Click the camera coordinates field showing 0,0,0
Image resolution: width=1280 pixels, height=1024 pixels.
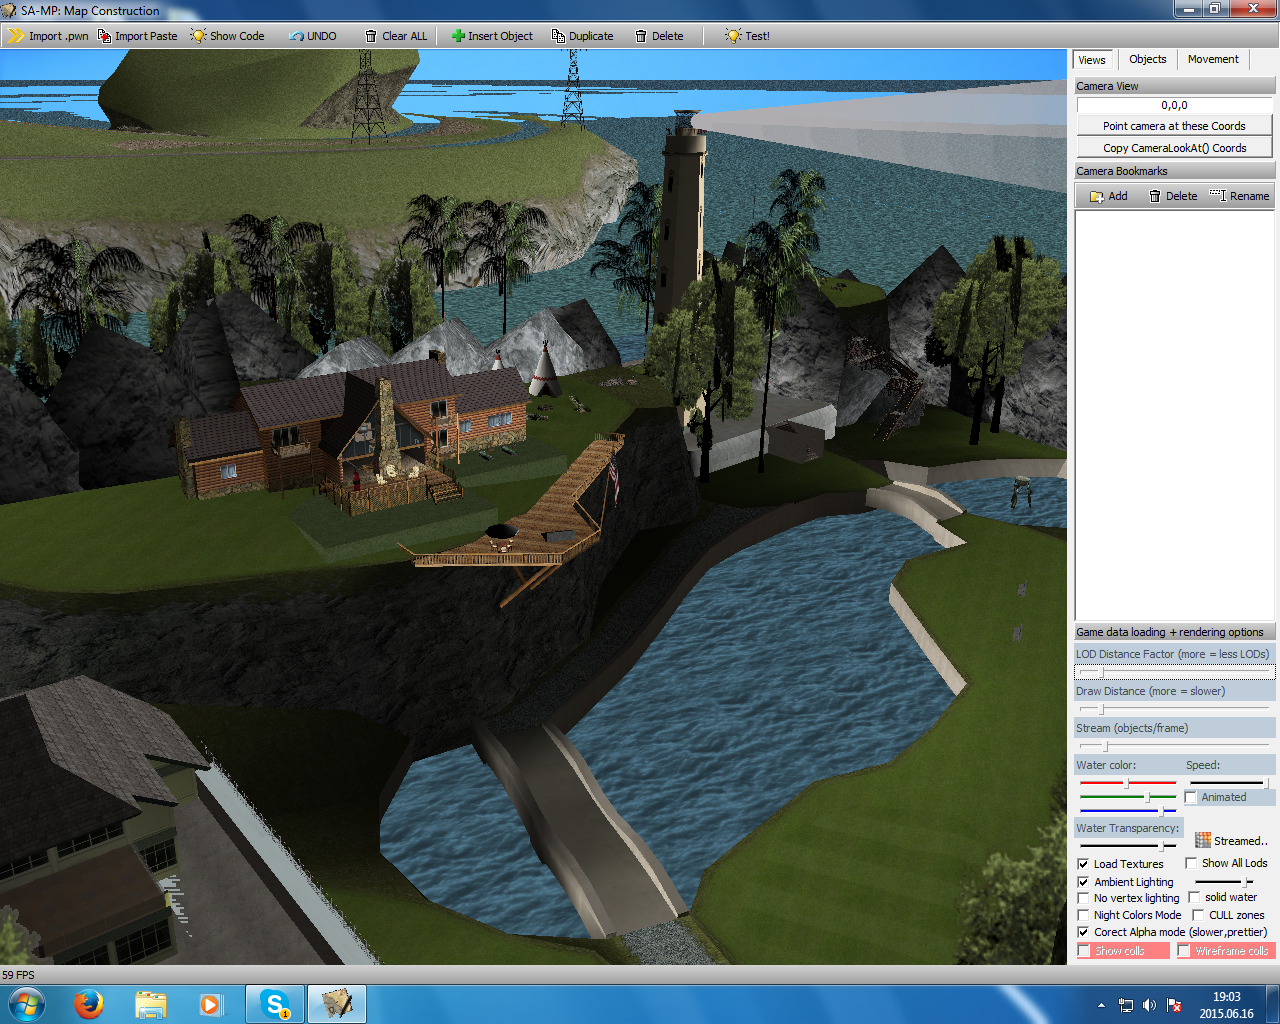coord(1174,105)
